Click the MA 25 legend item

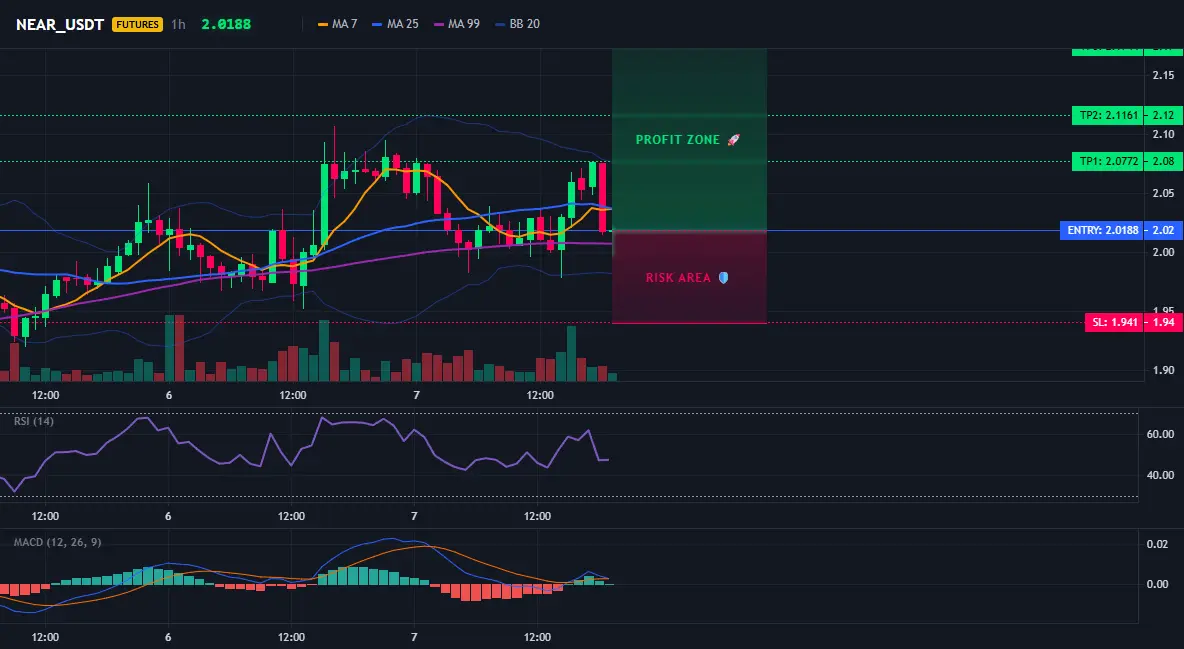(x=395, y=24)
